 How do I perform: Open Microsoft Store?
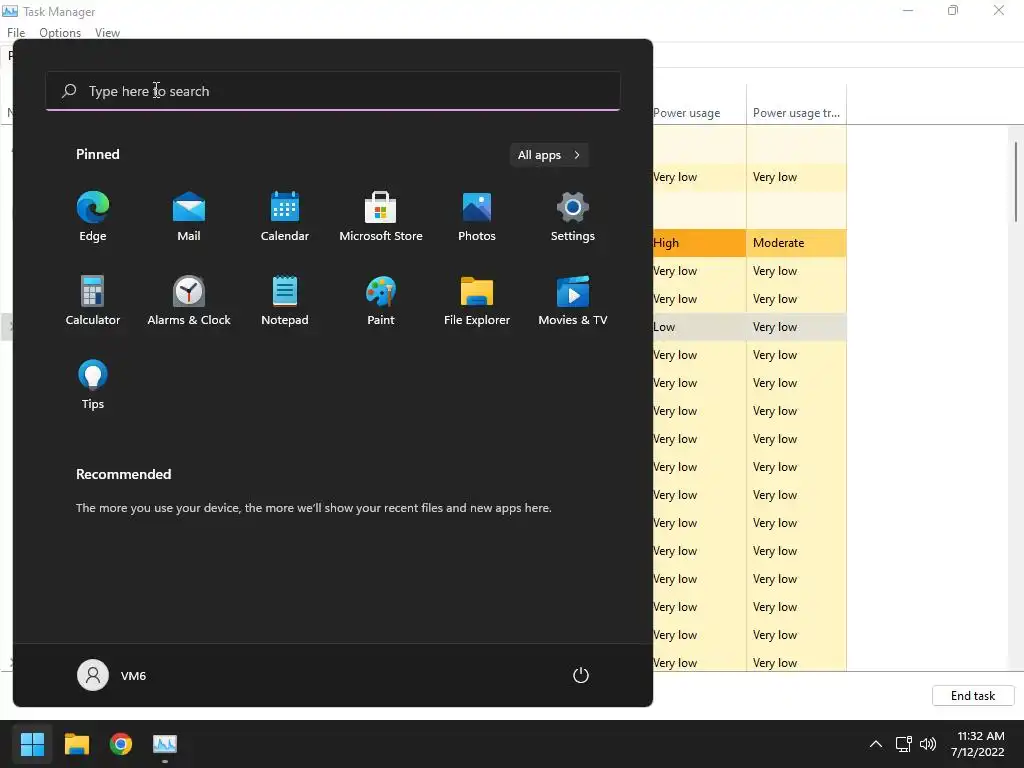[381, 217]
